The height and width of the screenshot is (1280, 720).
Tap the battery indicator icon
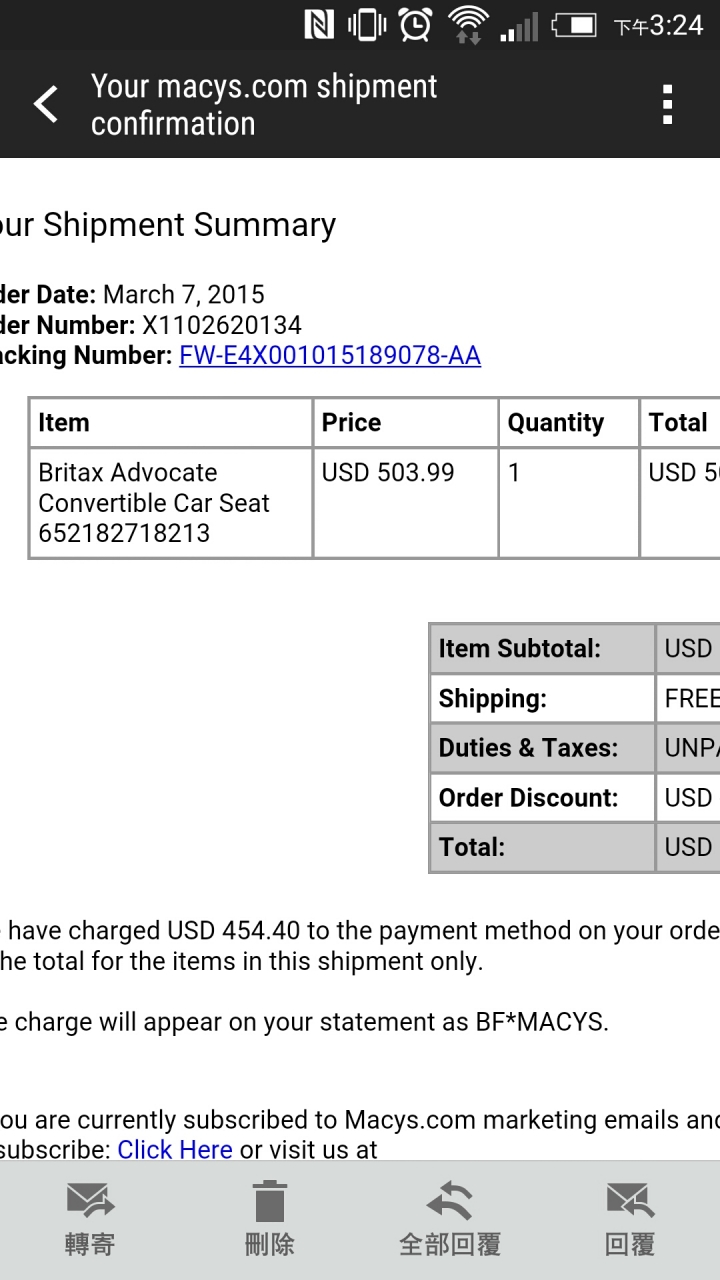point(574,25)
